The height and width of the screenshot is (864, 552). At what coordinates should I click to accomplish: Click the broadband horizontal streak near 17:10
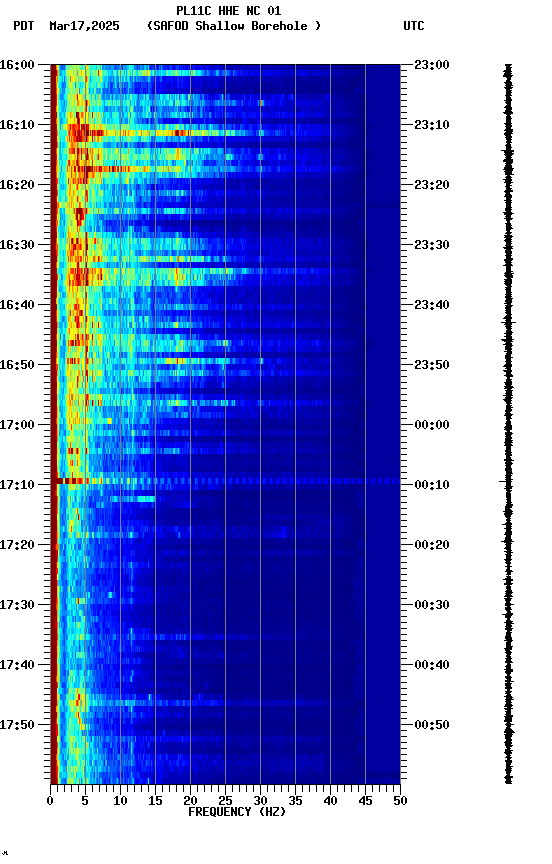pyautogui.click(x=225, y=482)
